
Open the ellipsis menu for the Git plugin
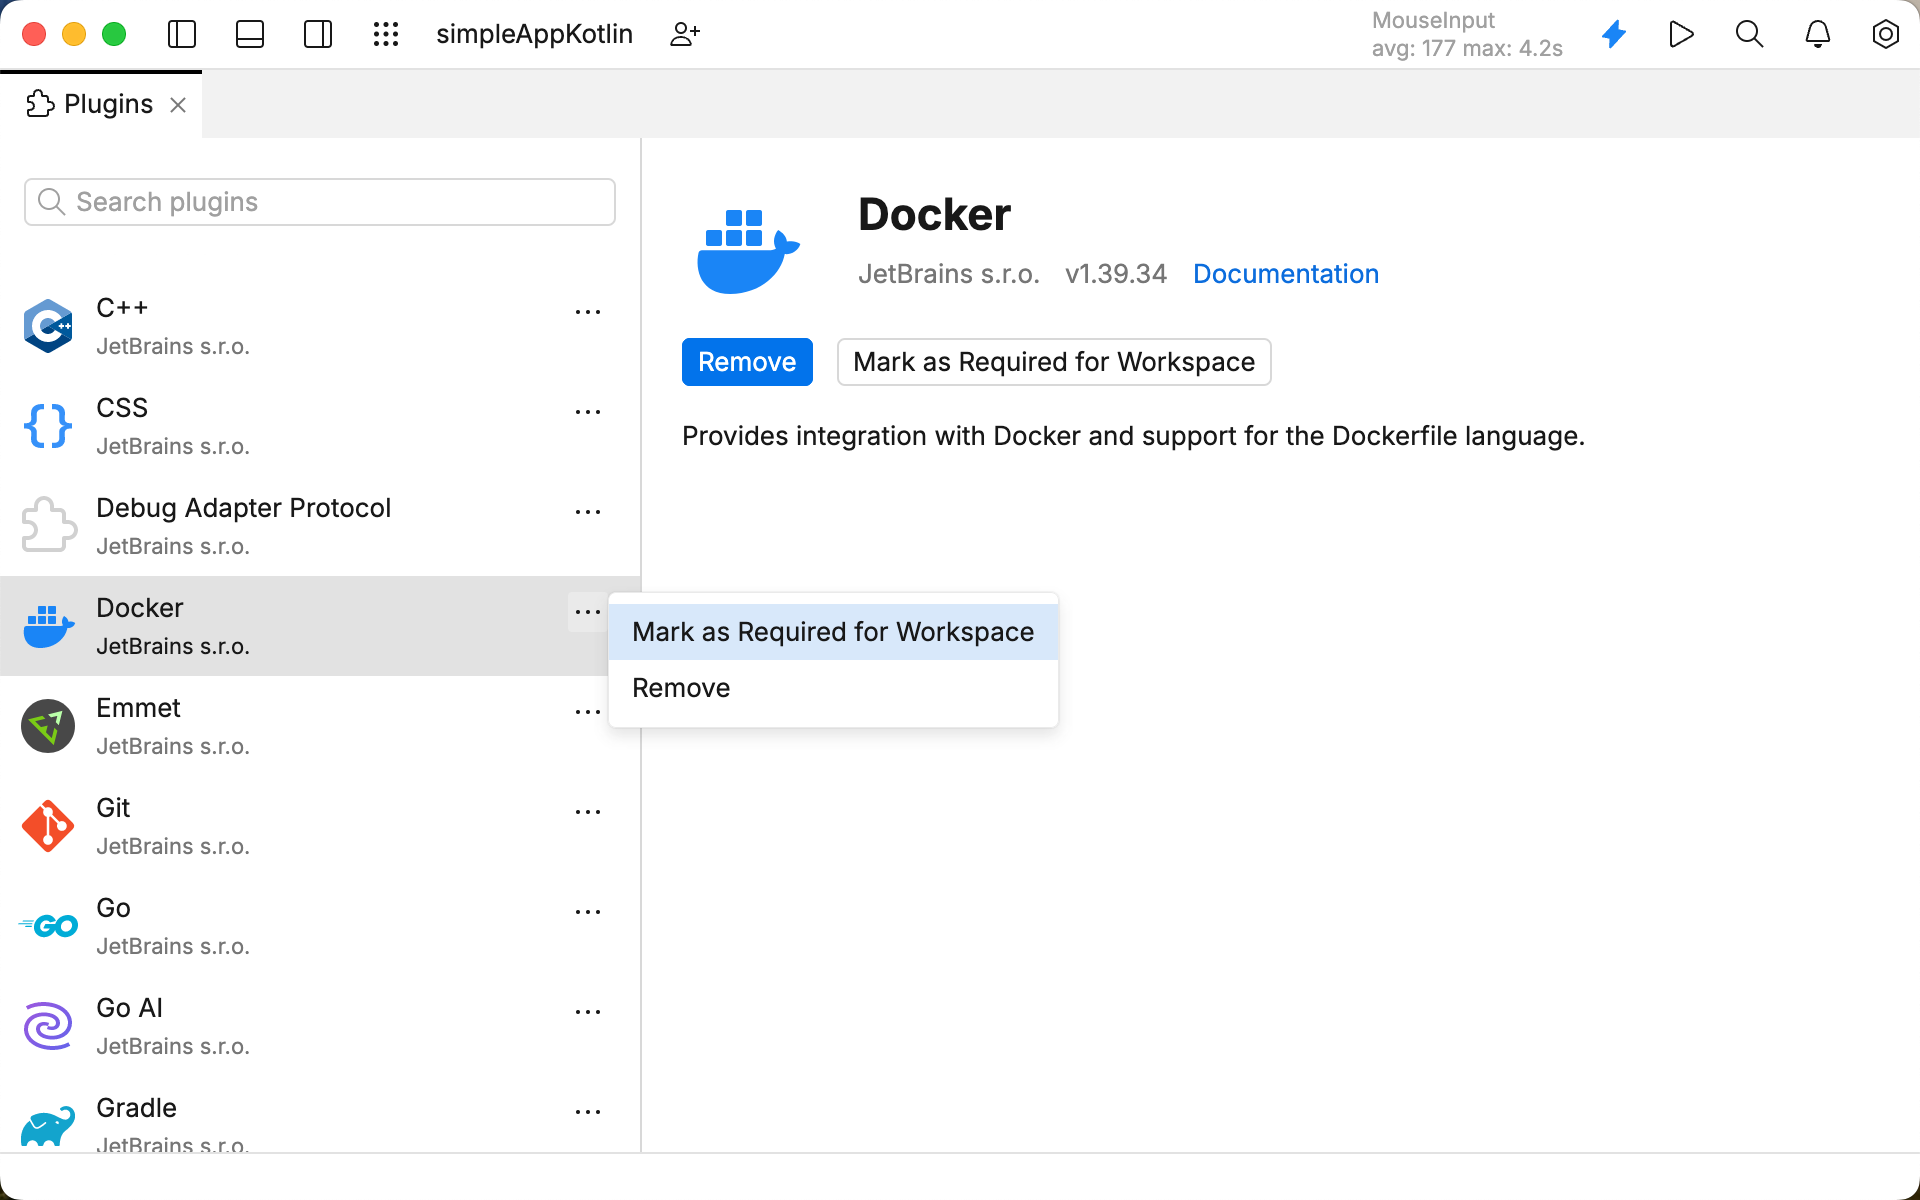point(588,811)
